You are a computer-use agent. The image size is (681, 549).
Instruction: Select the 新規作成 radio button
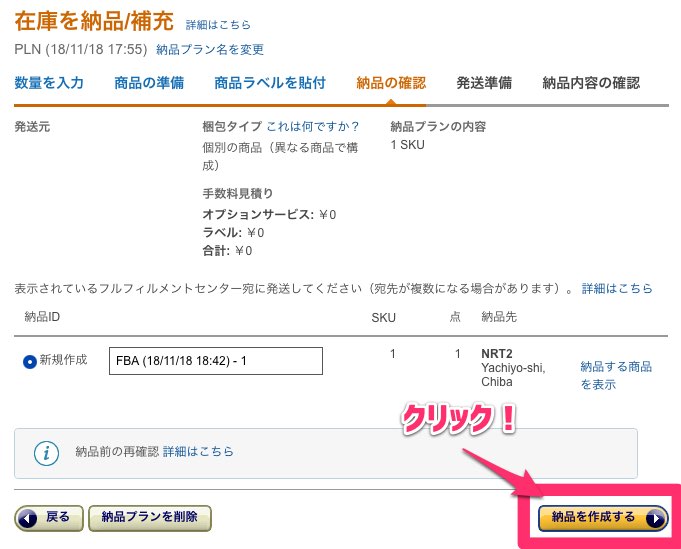[x=30, y=361]
